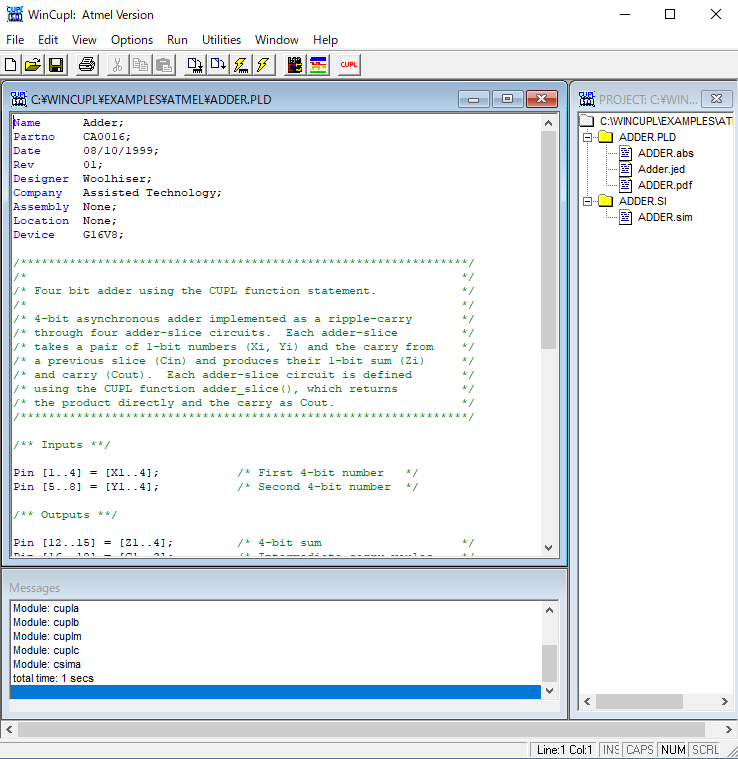The image size is (738, 759).
Task: Collapse the ADDER.SI tree node
Action: (588, 201)
